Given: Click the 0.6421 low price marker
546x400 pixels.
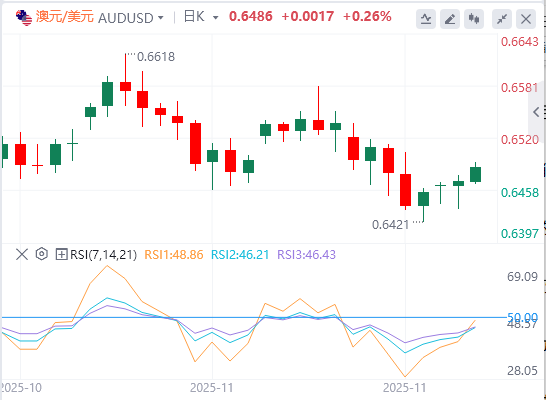Looking at the screenshot, I should (390, 225).
